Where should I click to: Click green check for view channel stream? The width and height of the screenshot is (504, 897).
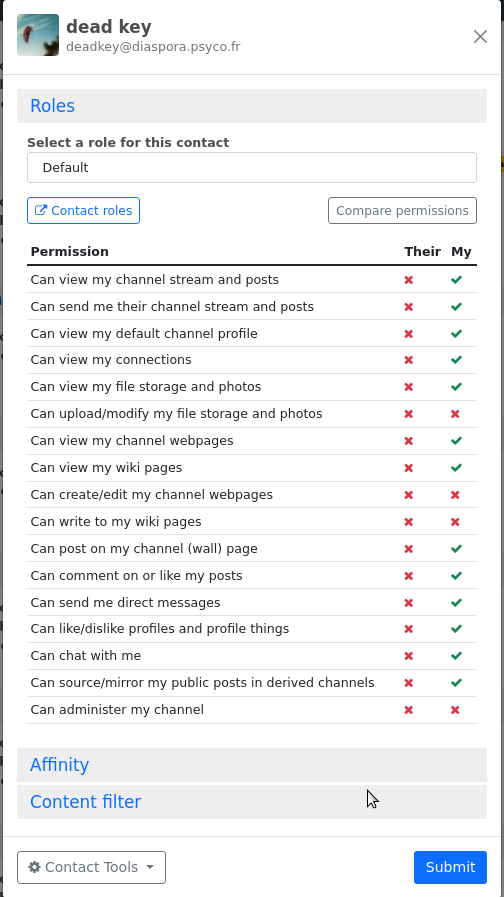tap(456, 280)
